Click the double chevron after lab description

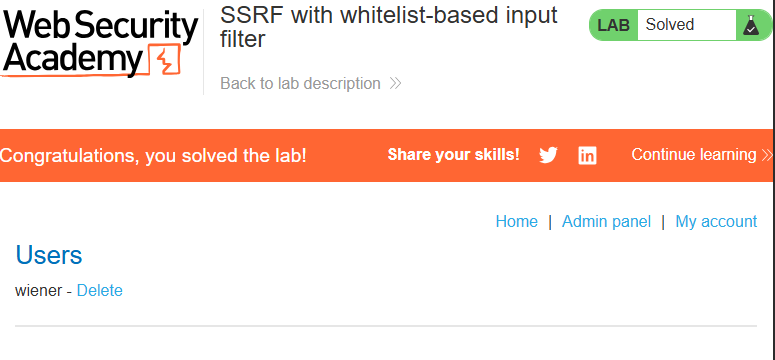tap(395, 84)
